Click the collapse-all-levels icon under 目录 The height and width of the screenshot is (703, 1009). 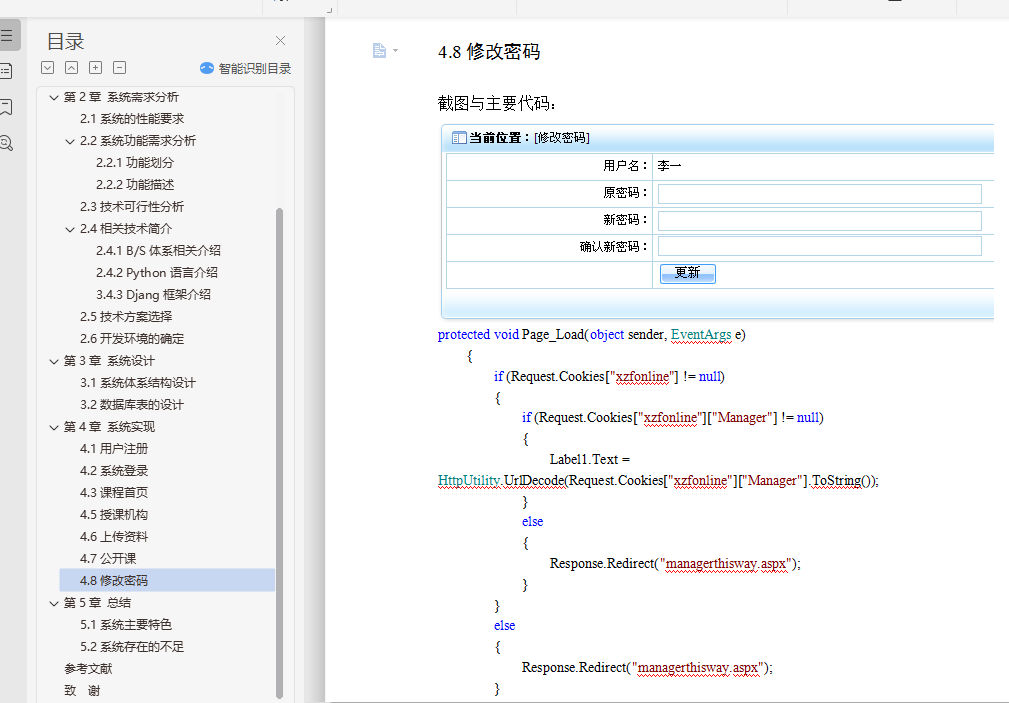tap(71, 68)
